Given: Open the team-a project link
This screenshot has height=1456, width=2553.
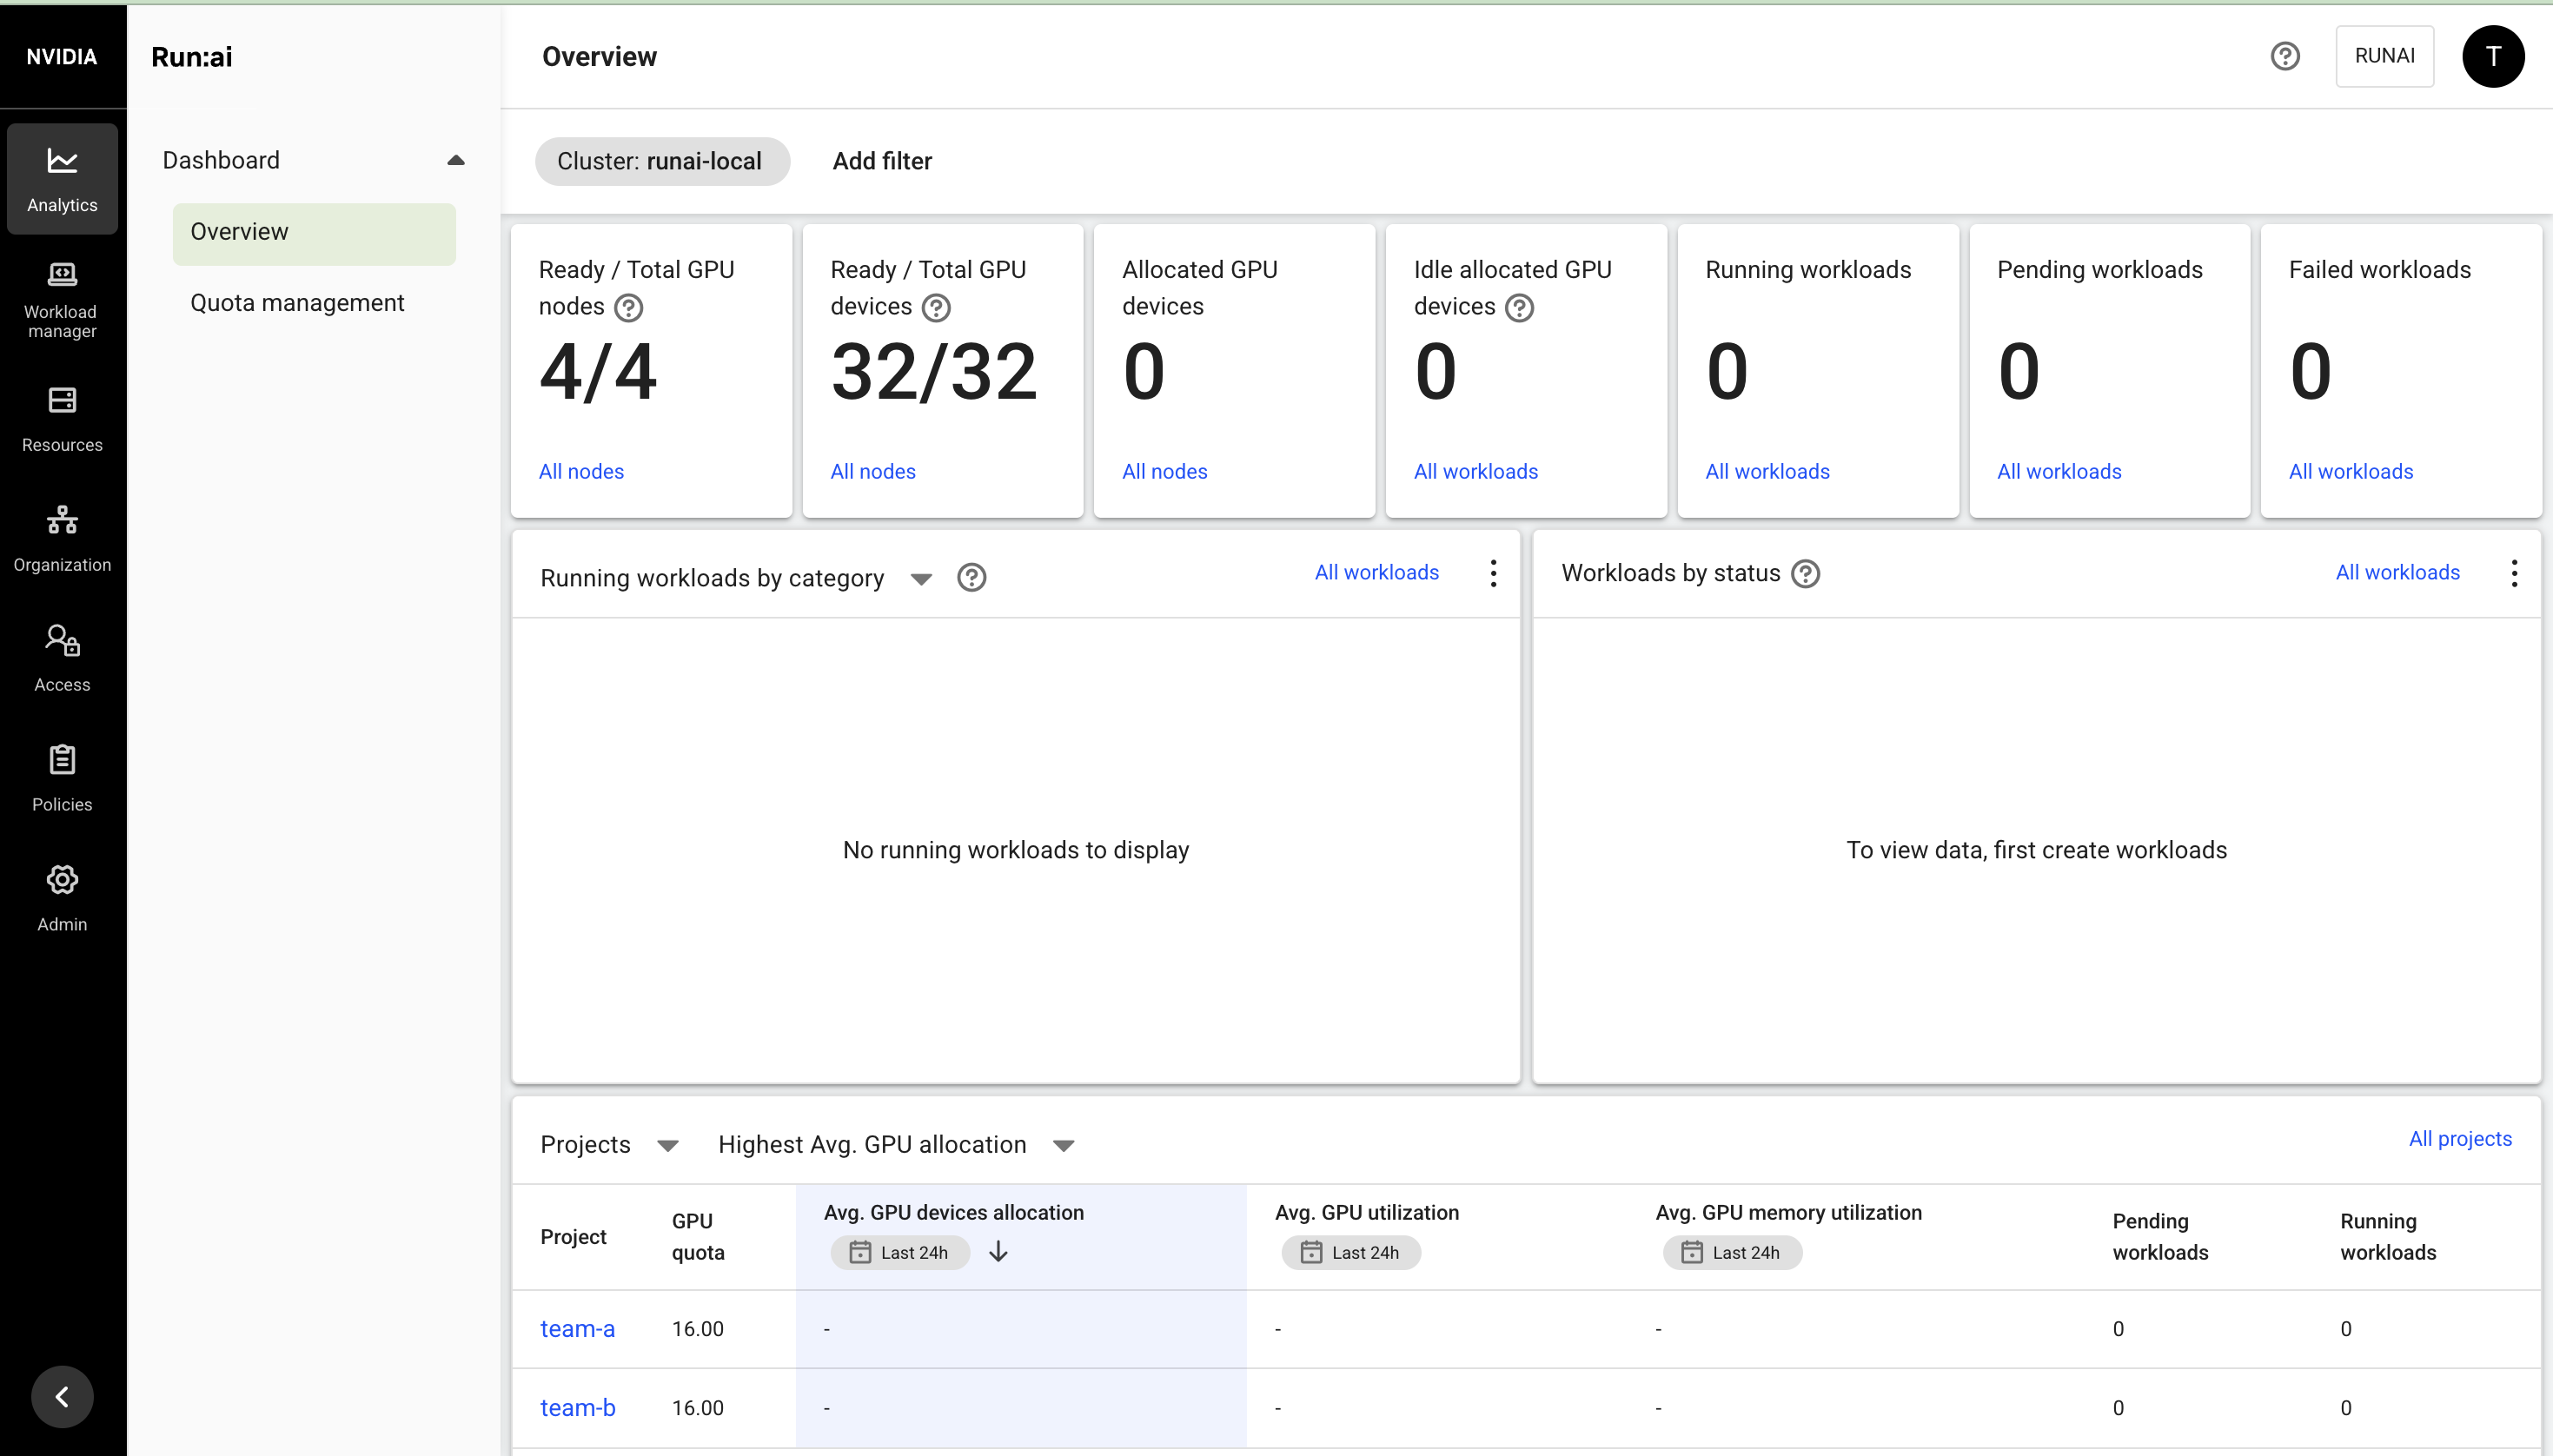Looking at the screenshot, I should click(577, 1329).
